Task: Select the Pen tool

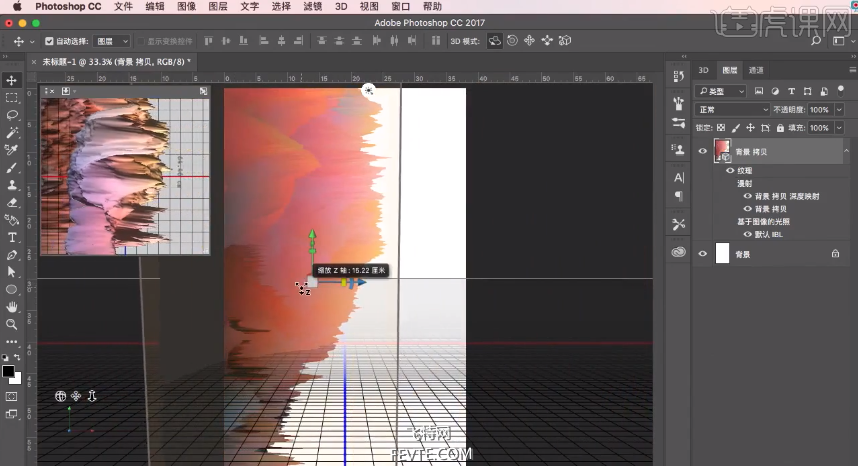Action: pyautogui.click(x=11, y=255)
